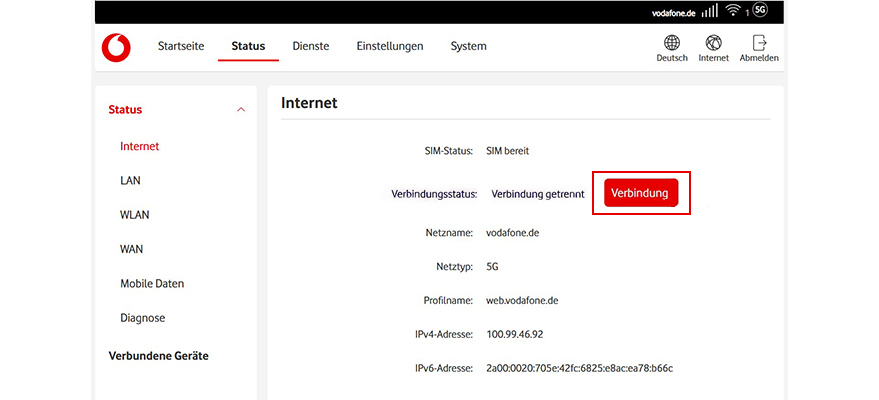Screen dimensions: 879x400
Task: Open WLAN status page
Action: [135, 215]
